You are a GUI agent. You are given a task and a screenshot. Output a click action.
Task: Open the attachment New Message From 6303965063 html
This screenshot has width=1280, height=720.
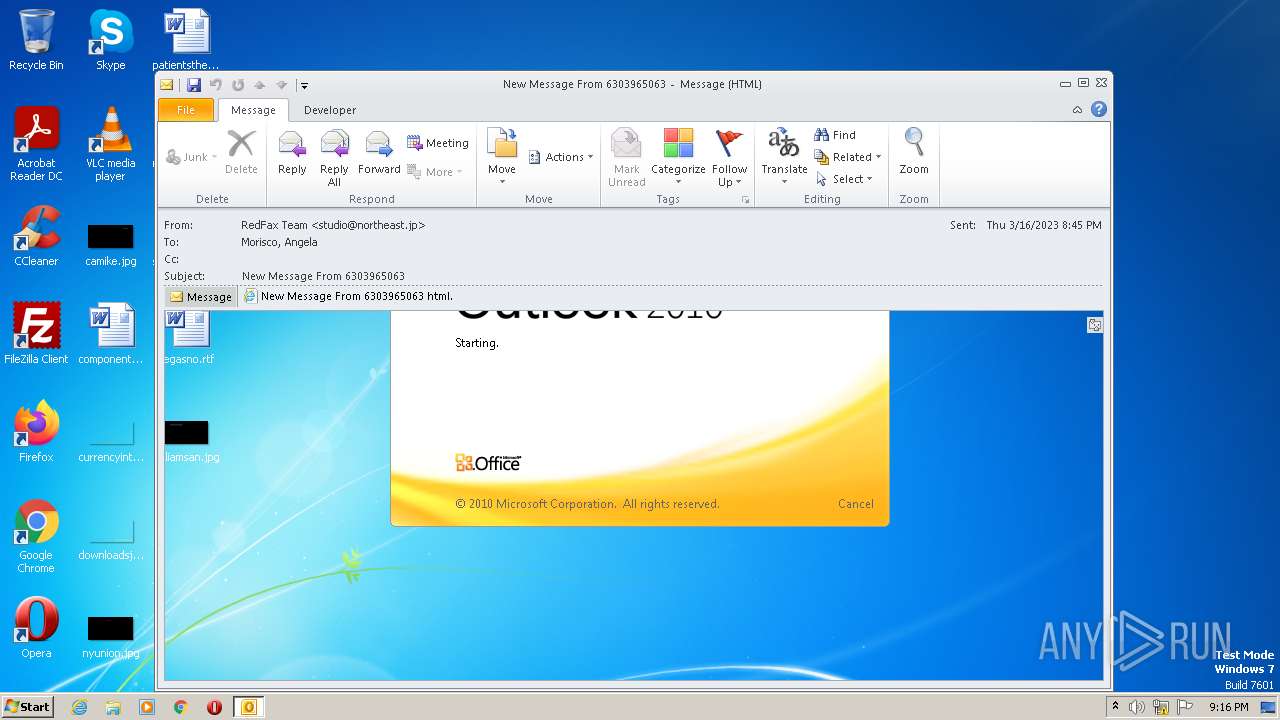pyautogui.click(x=348, y=296)
